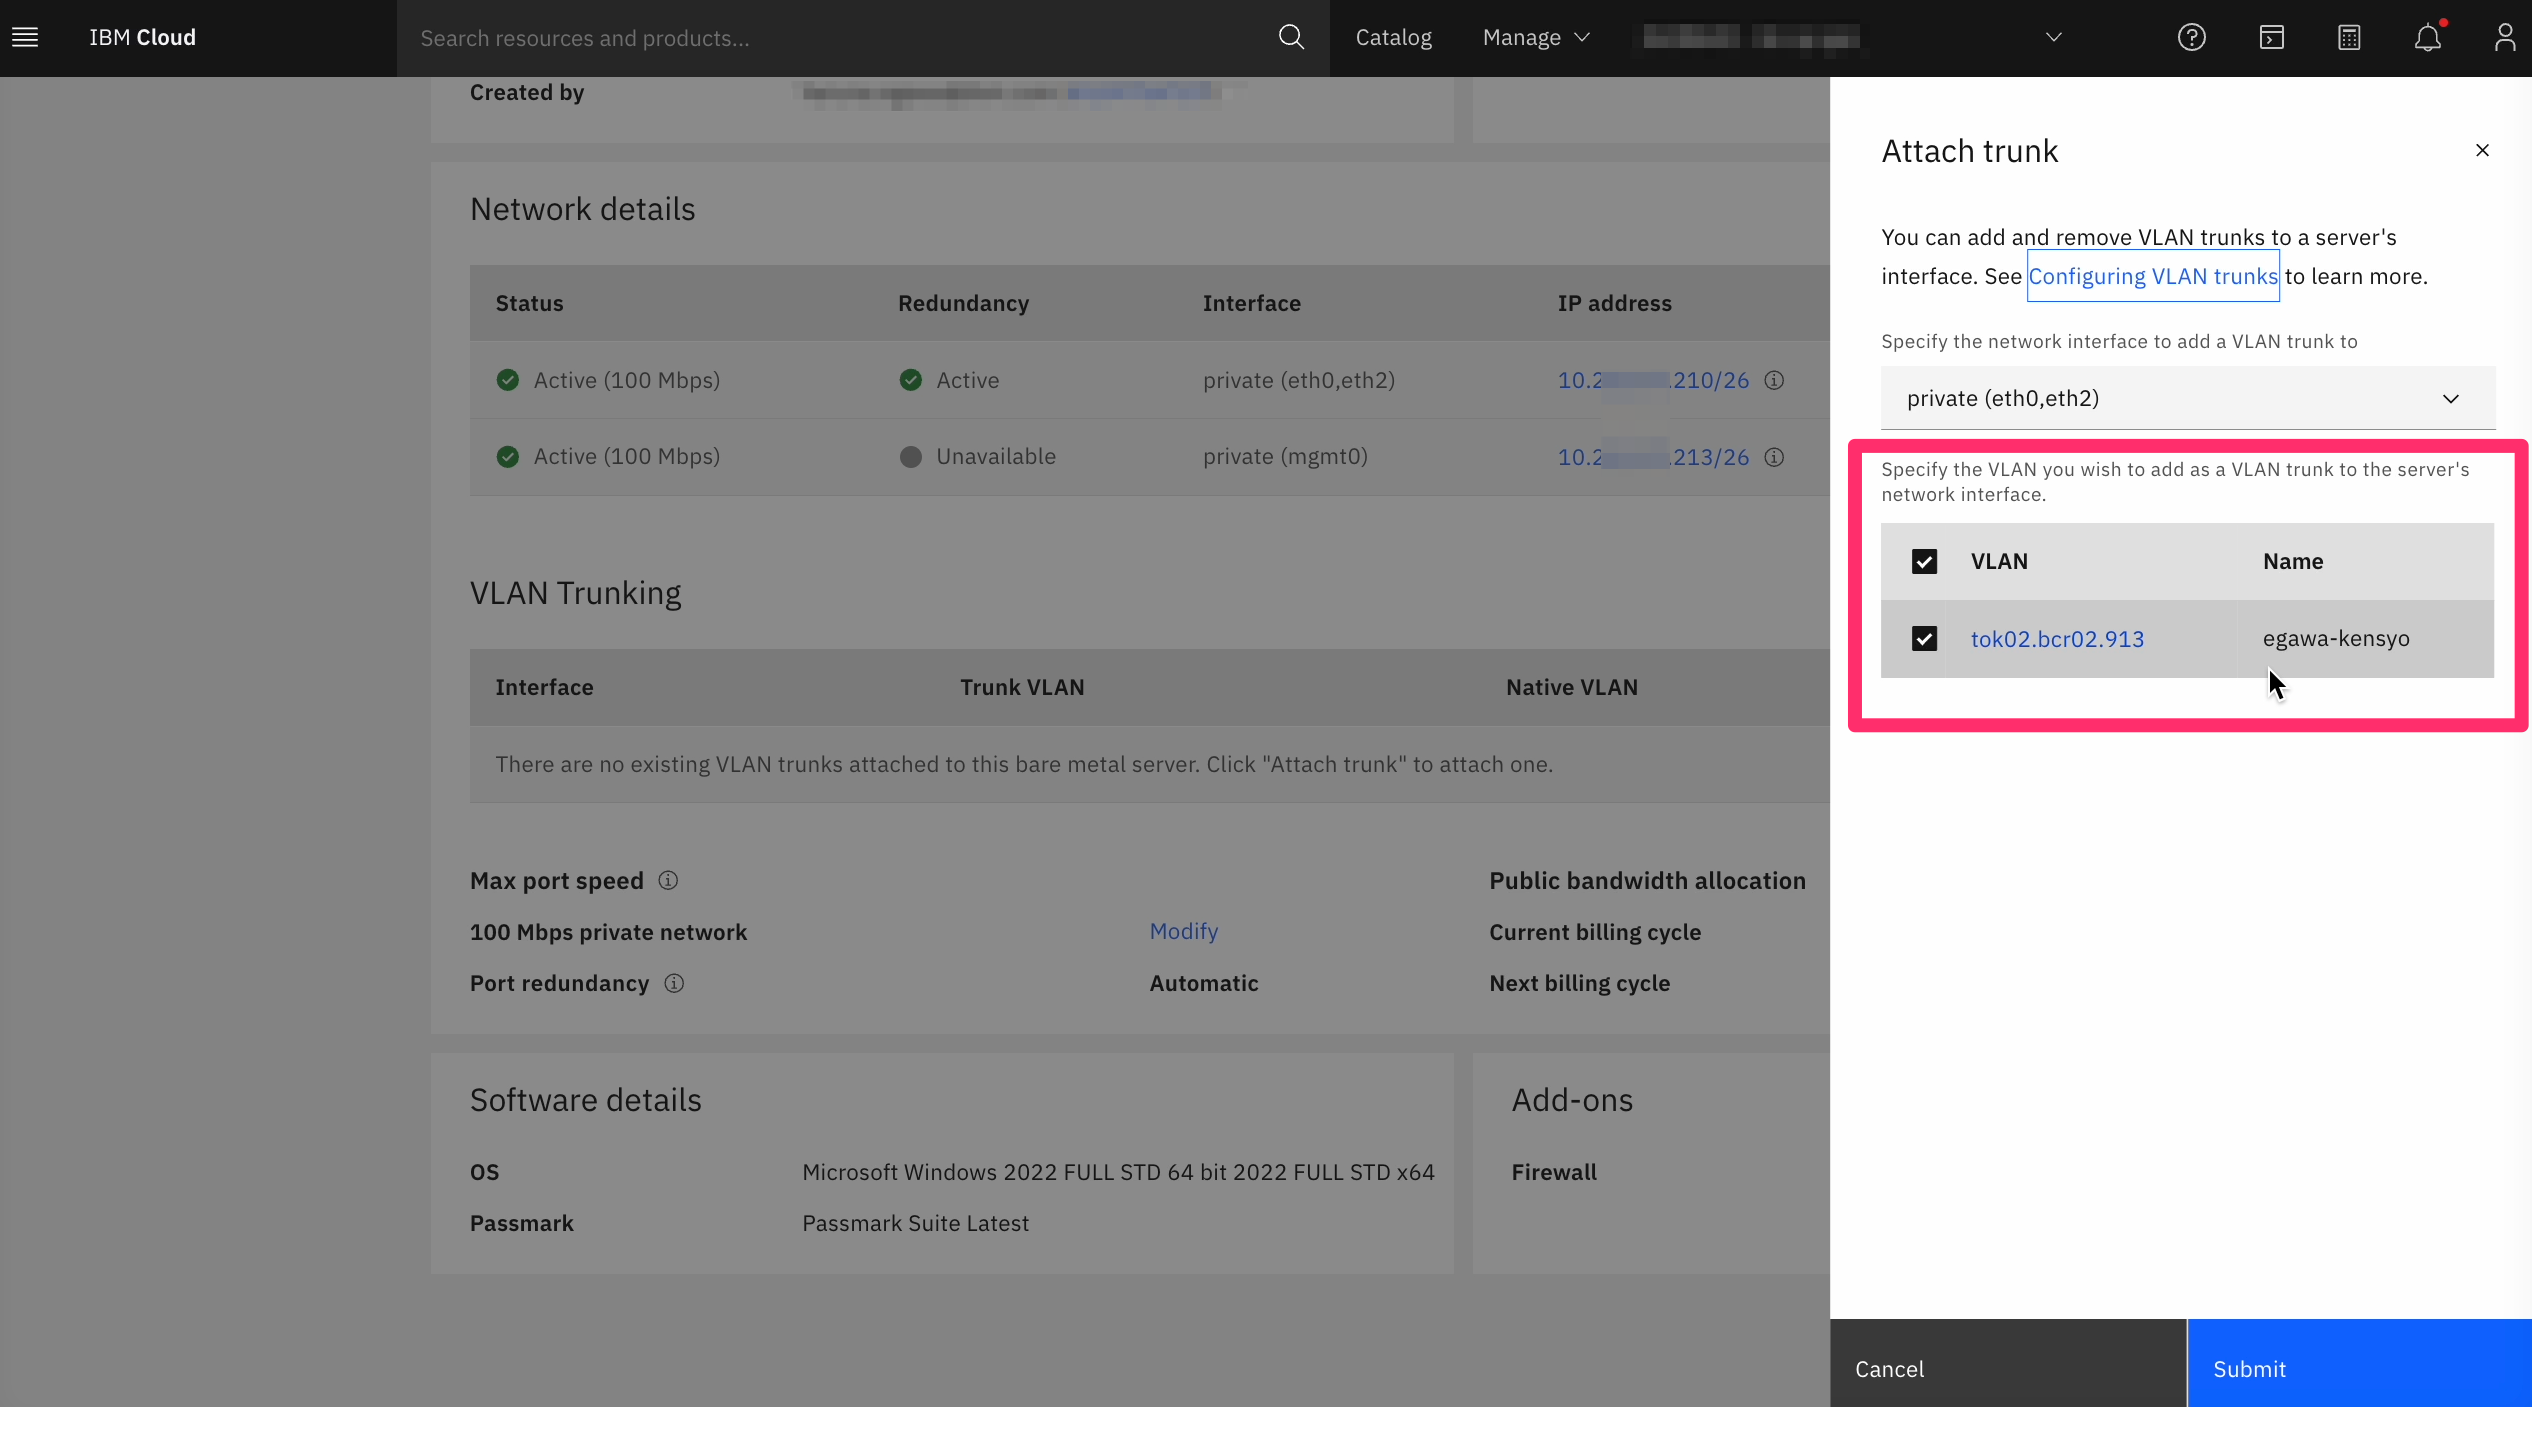Click info icon next to Port redundancy

[674, 984]
